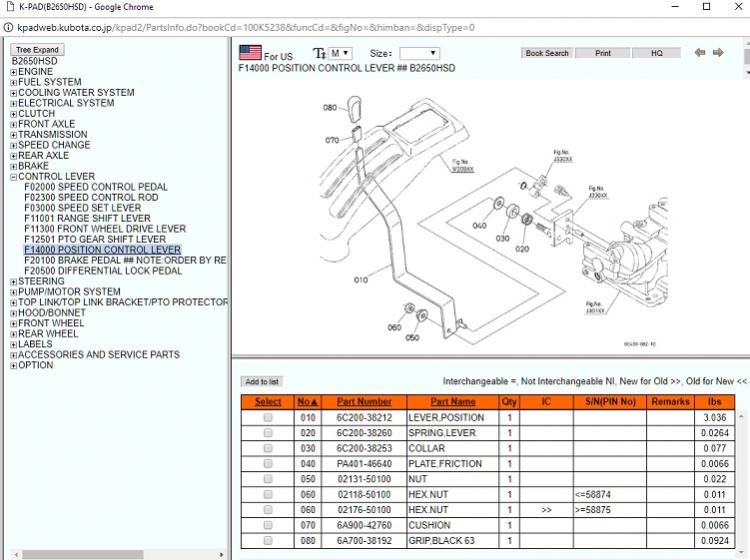Open F11001 RANGE SHIFT LEVER
The width and height of the screenshot is (750, 560).
pos(88,219)
